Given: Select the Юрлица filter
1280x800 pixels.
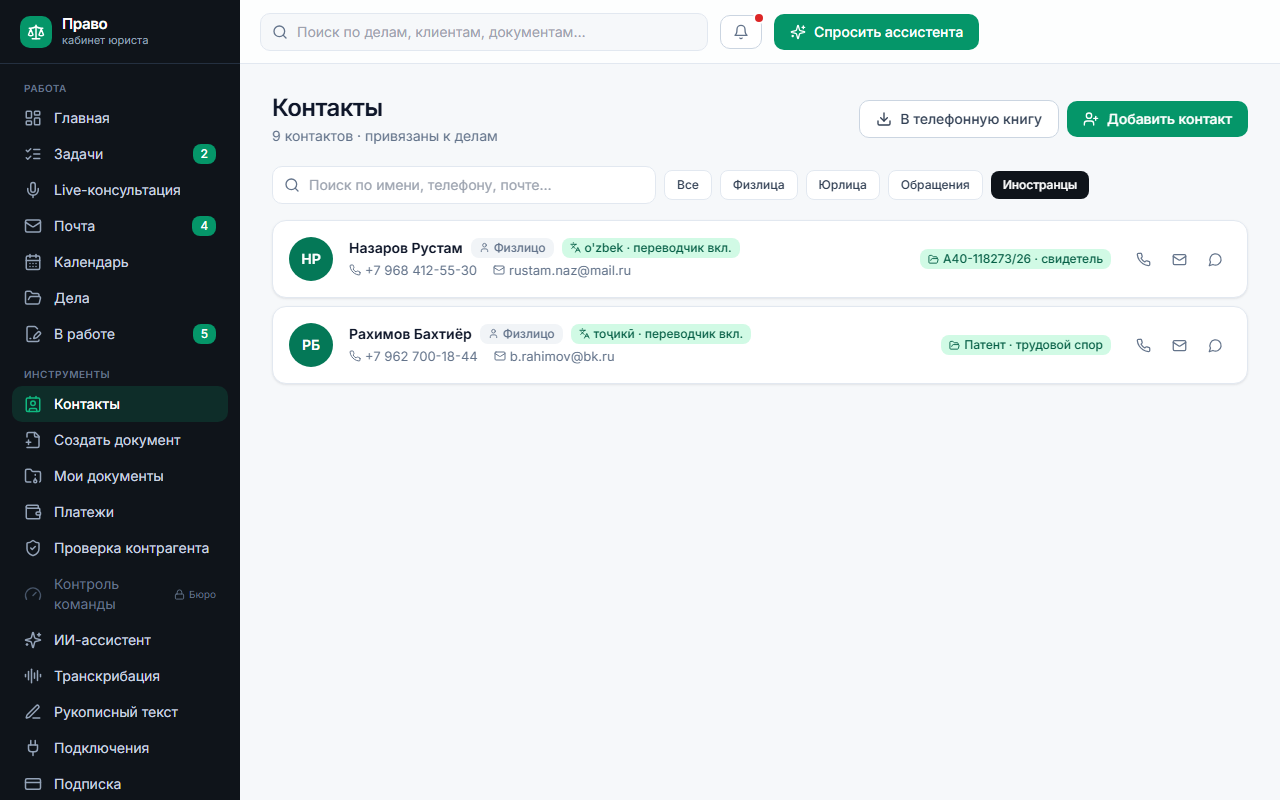Looking at the screenshot, I should [x=843, y=185].
